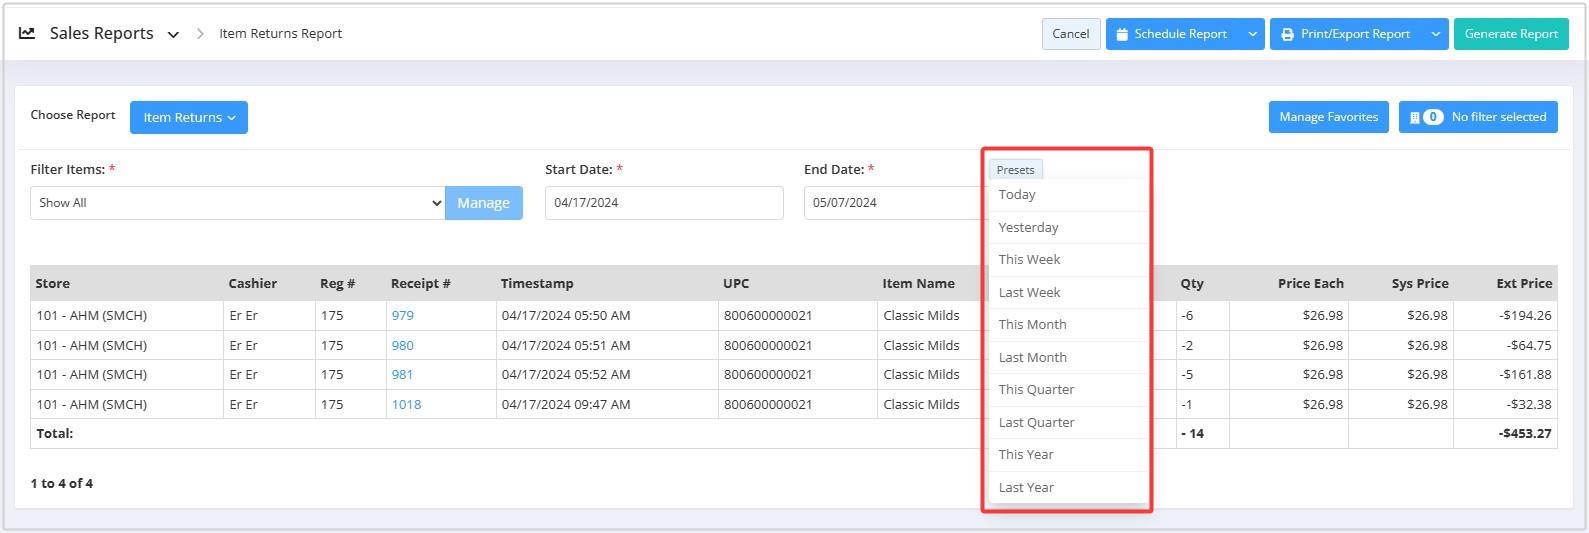Open the Schedule Report dropdown arrow
The height and width of the screenshot is (533, 1589).
click(x=1252, y=34)
